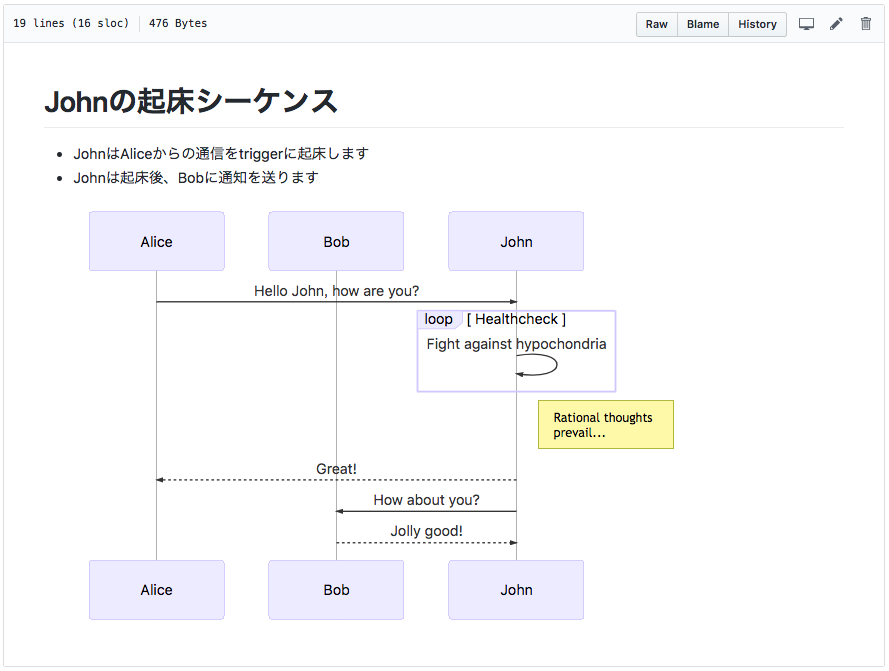This screenshot has height=671, width=889.
Task: Click the bottom Bob participant box
Action: tap(336, 590)
